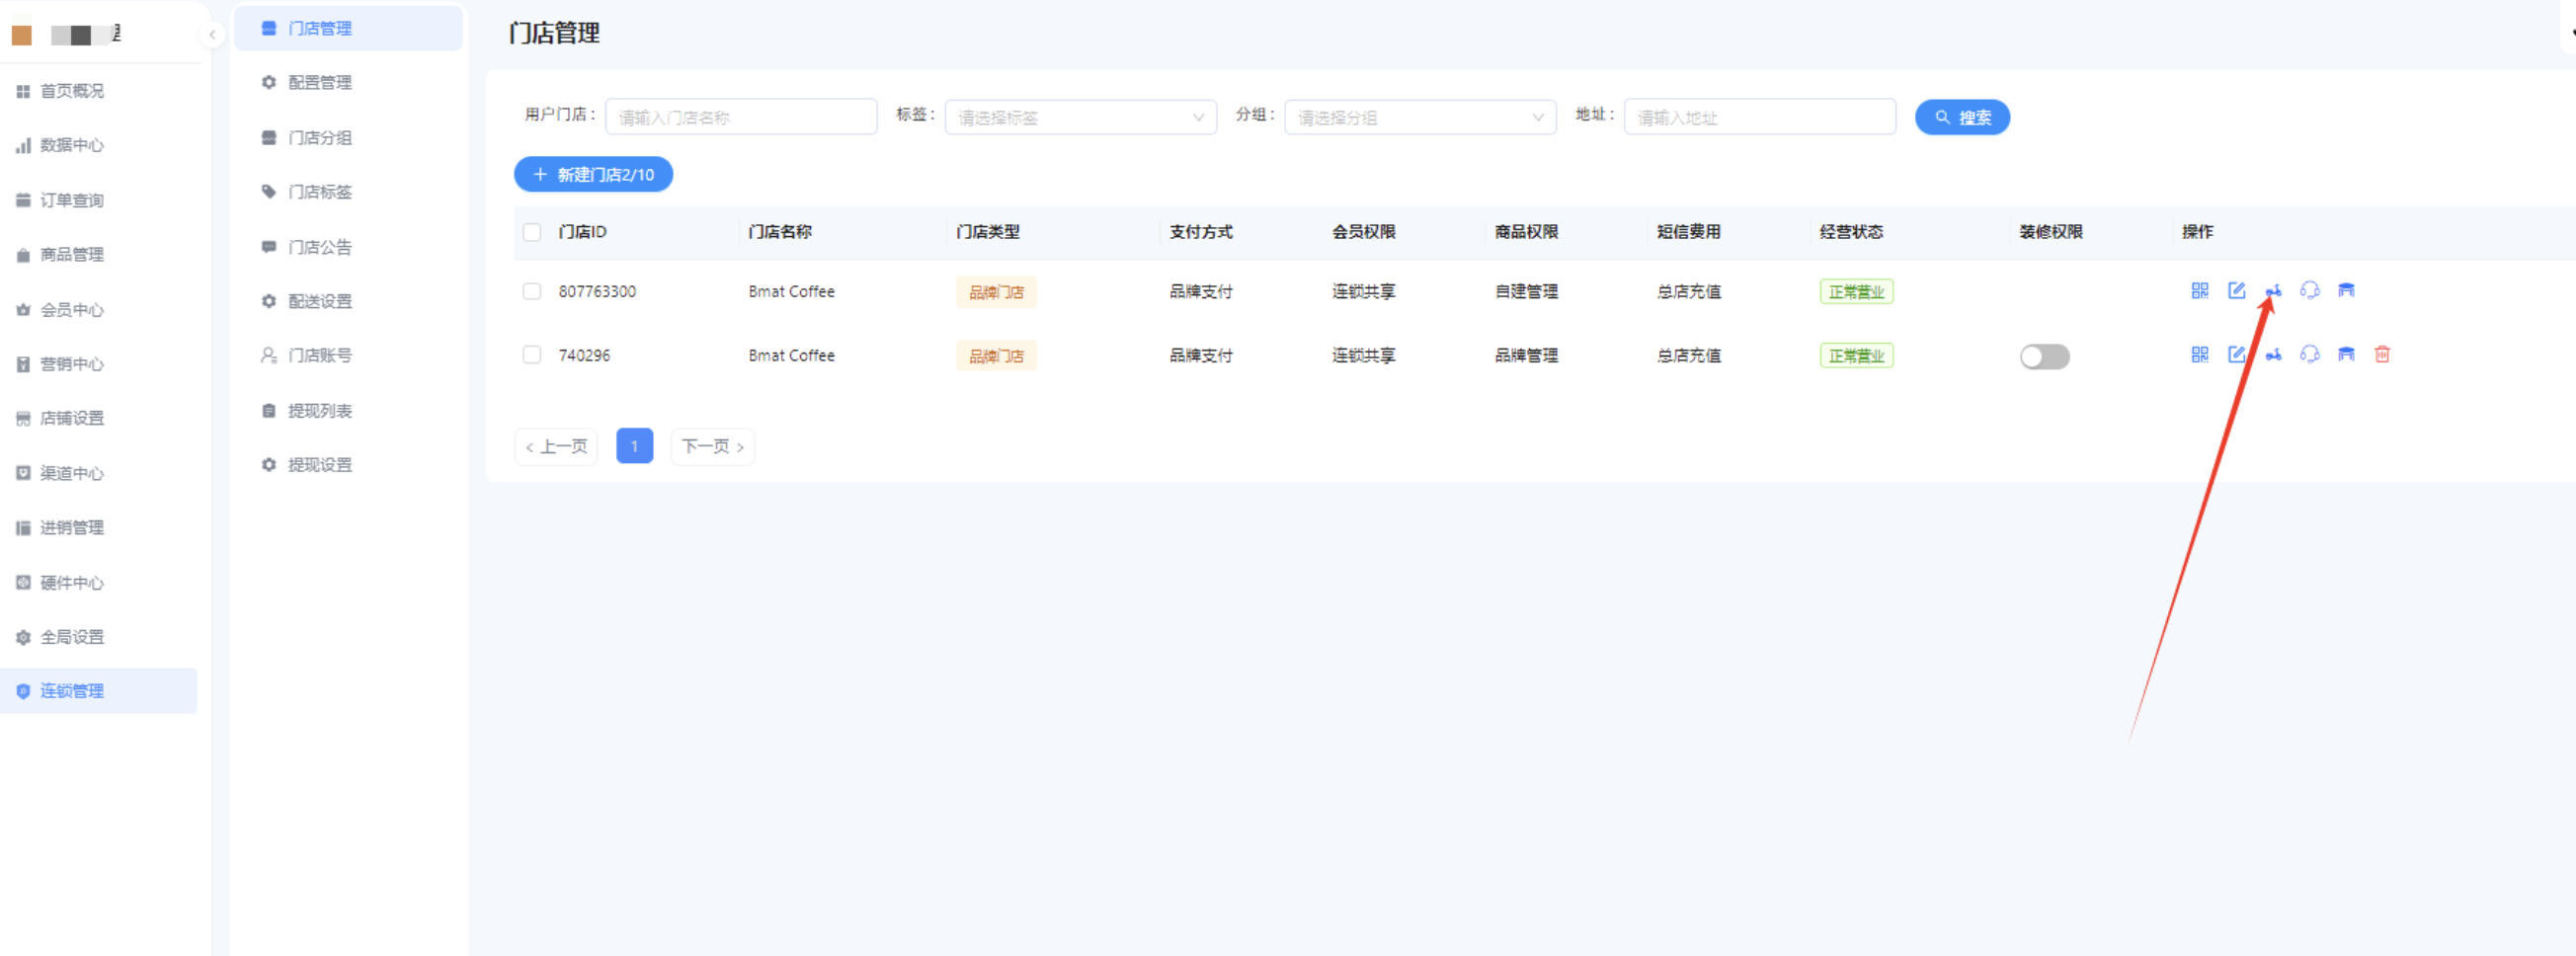The image size is (2576, 956).
Task: Expand the 标签 dropdown
Action: [x=1080, y=117]
